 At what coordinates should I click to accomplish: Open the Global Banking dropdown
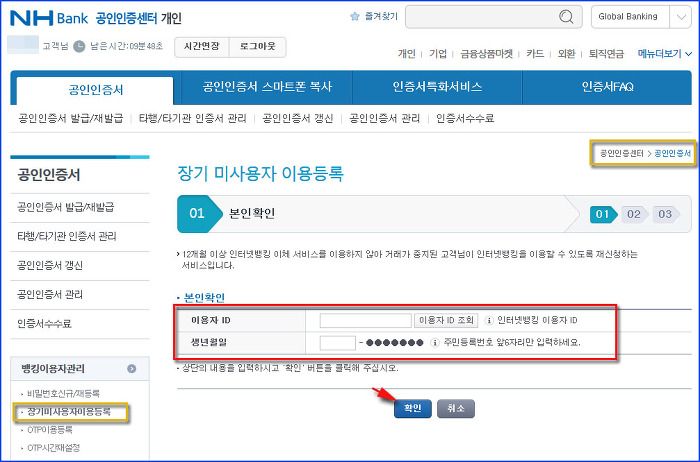click(641, 17)
